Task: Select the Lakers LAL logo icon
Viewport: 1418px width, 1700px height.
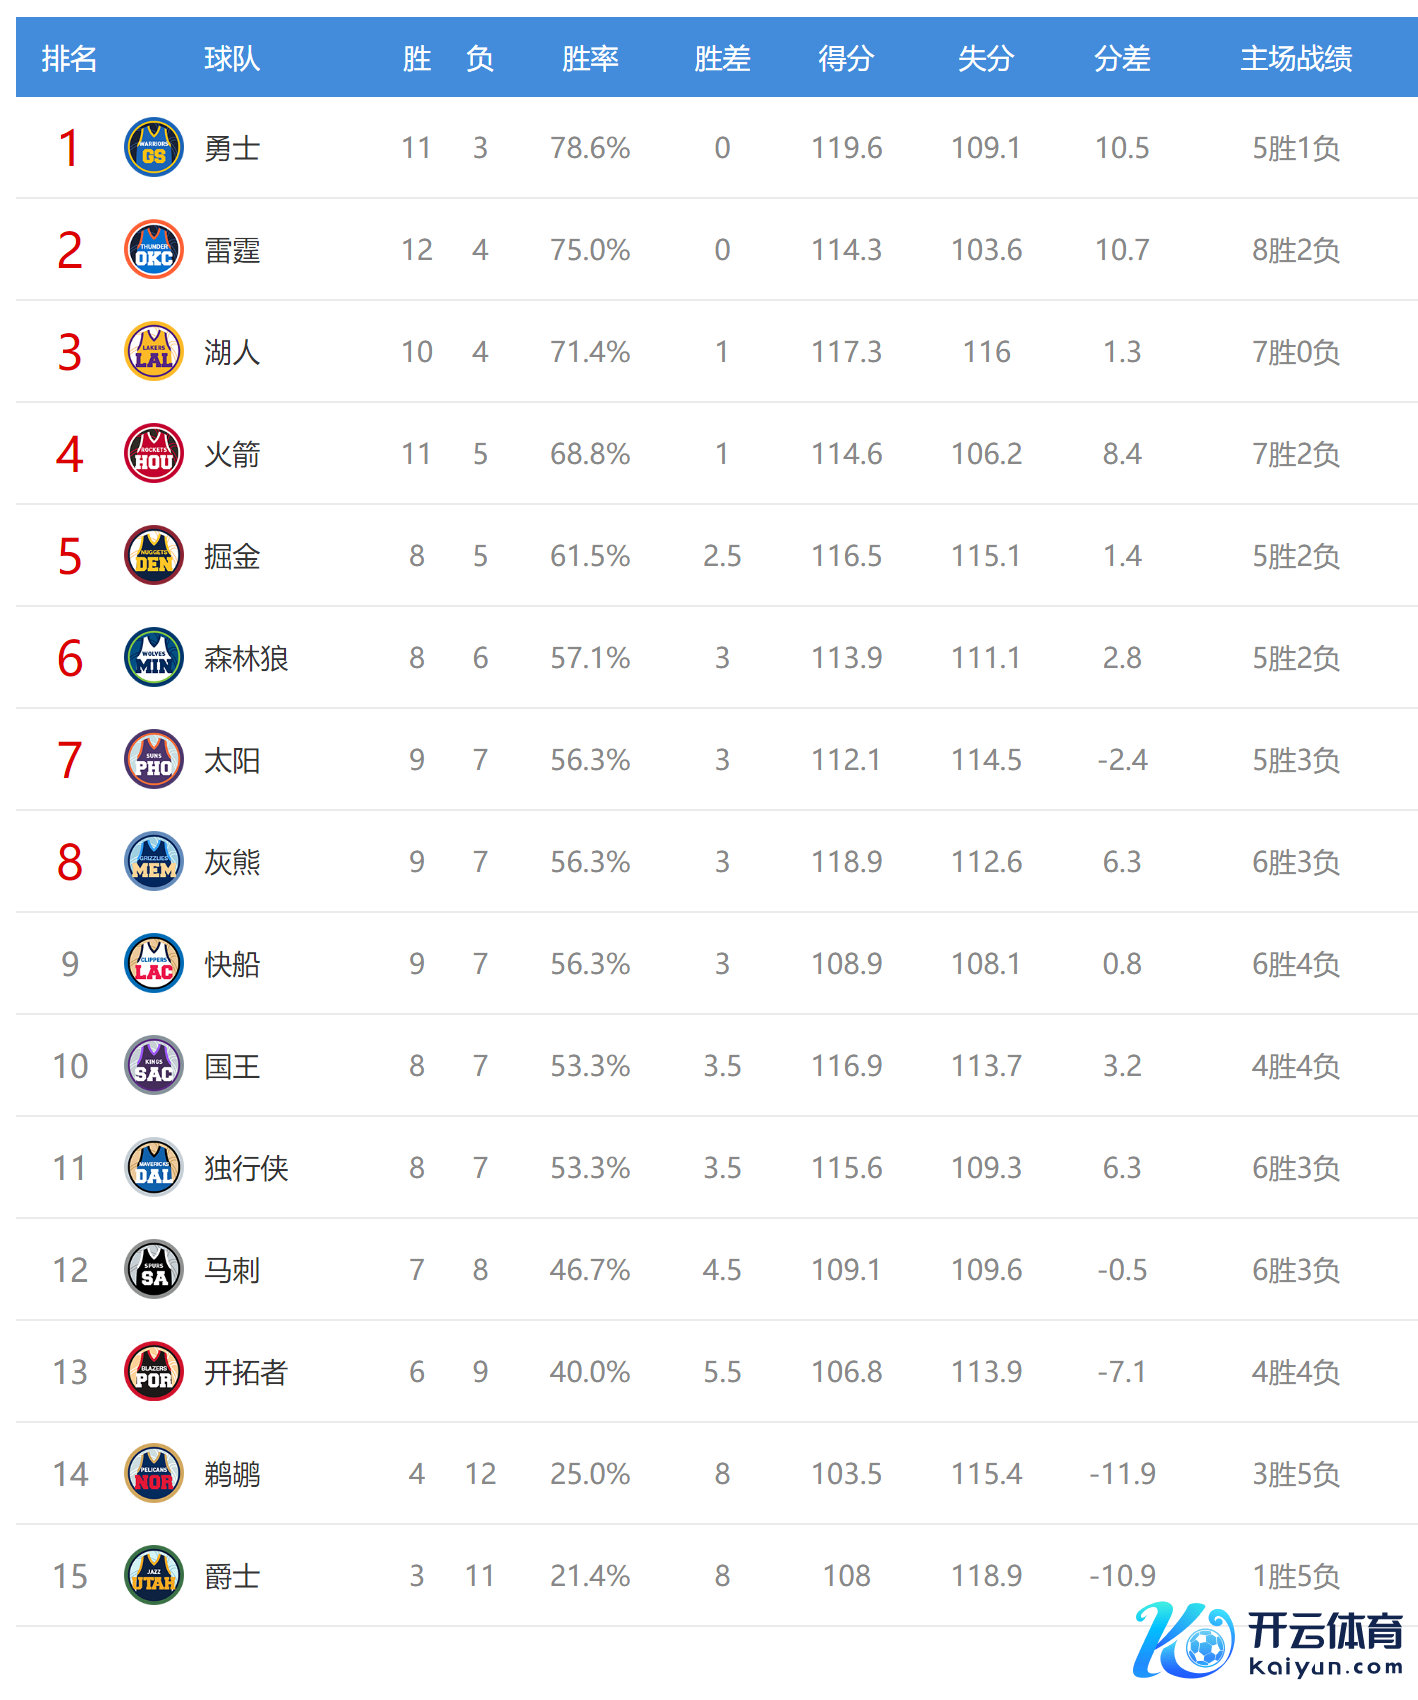Action: pyautogui.click(x=154, y=351)
